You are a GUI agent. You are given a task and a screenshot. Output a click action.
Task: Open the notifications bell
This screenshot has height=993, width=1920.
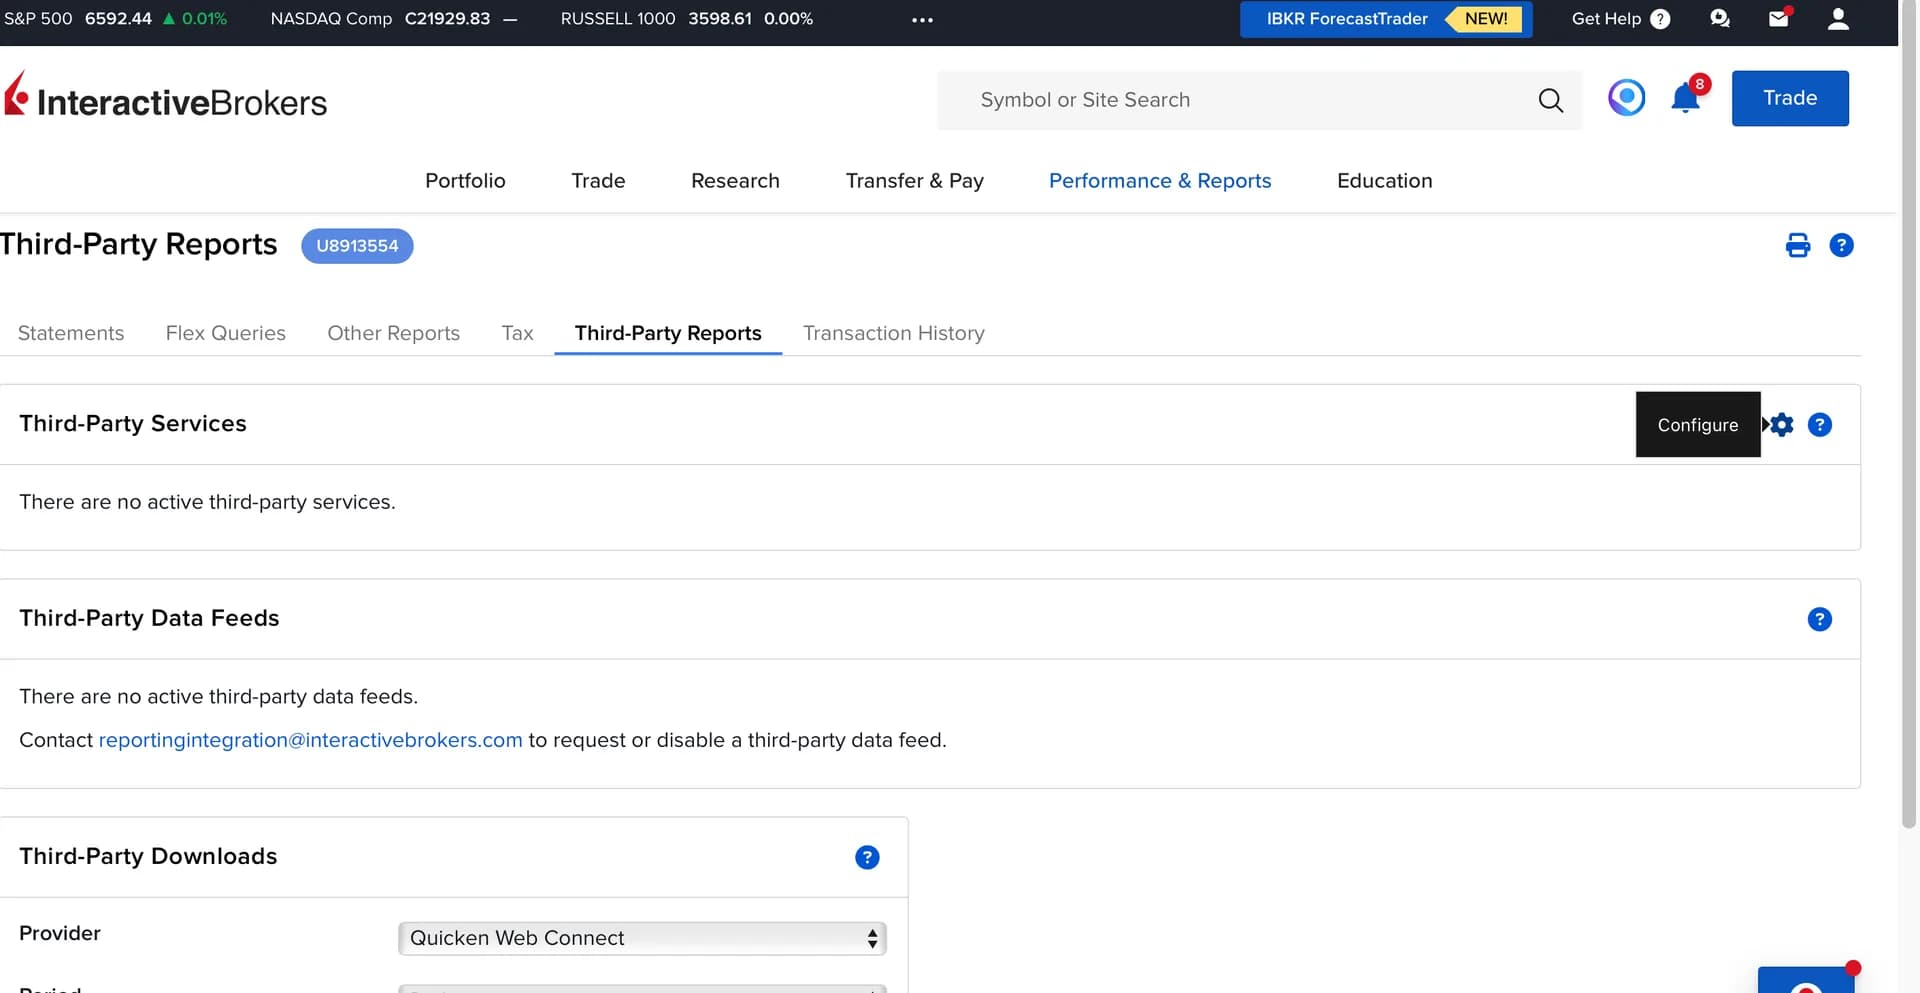coord(1686,97)
